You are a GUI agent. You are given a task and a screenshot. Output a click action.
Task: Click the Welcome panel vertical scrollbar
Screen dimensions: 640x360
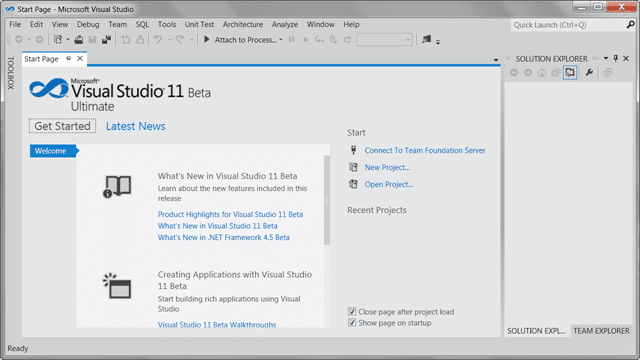point(327,200)
